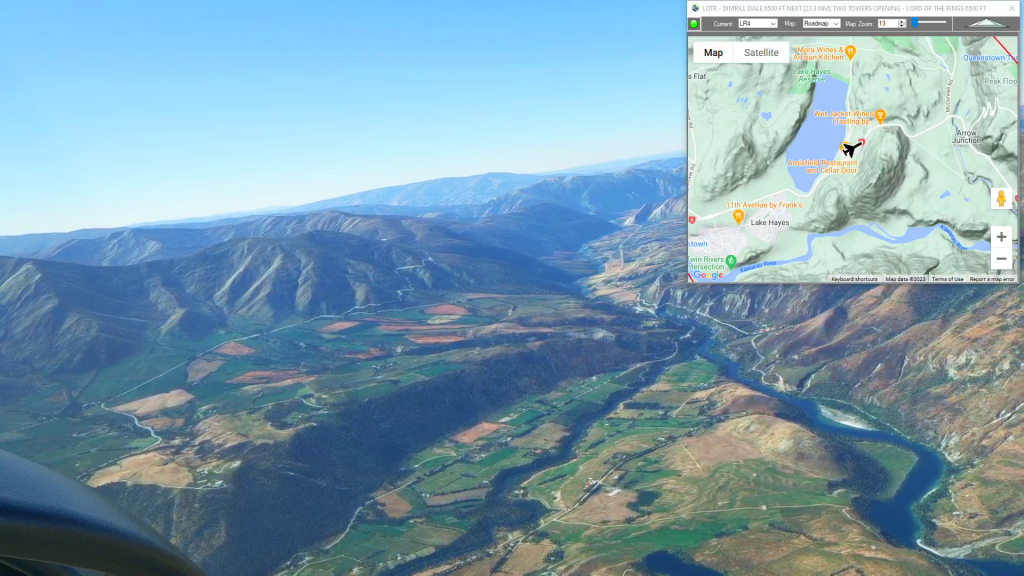Increase Map Zoom with stepper up arrow
Image resolution: width=1024 pixels, height=576 pixels.
coord(902,21)
